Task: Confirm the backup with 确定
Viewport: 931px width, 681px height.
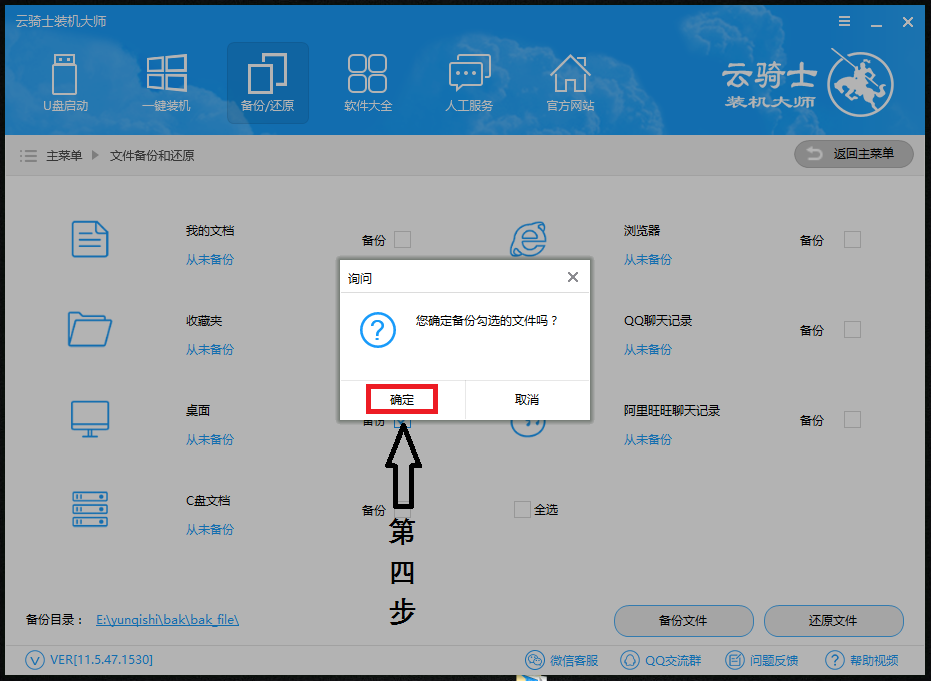Action: click(402, 400)
